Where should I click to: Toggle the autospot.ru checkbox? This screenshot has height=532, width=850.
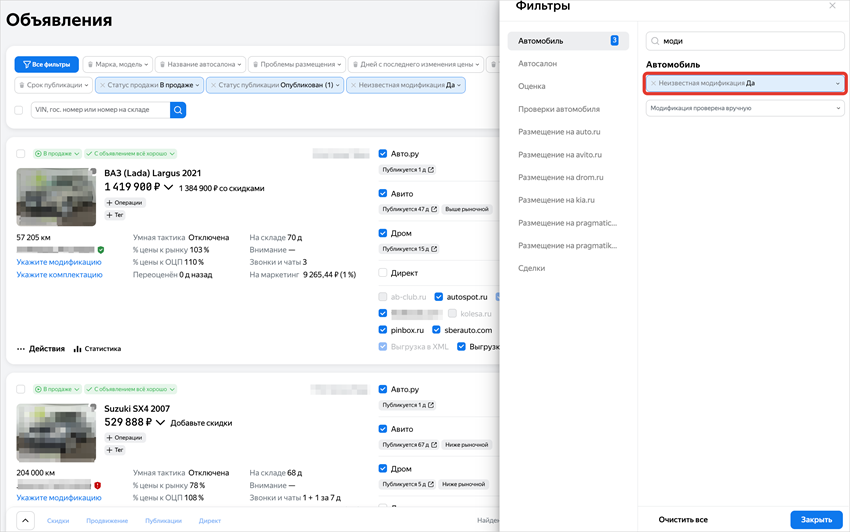[x=438, y=297]
